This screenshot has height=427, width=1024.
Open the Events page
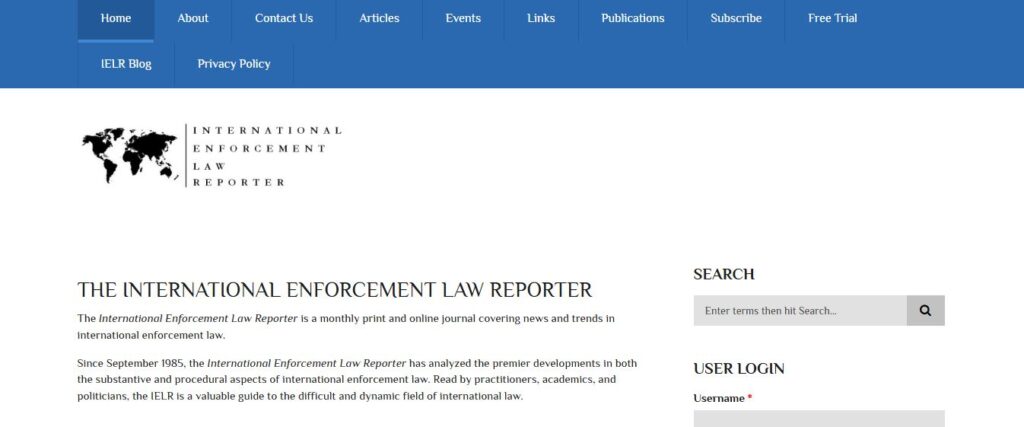(463, 18)
